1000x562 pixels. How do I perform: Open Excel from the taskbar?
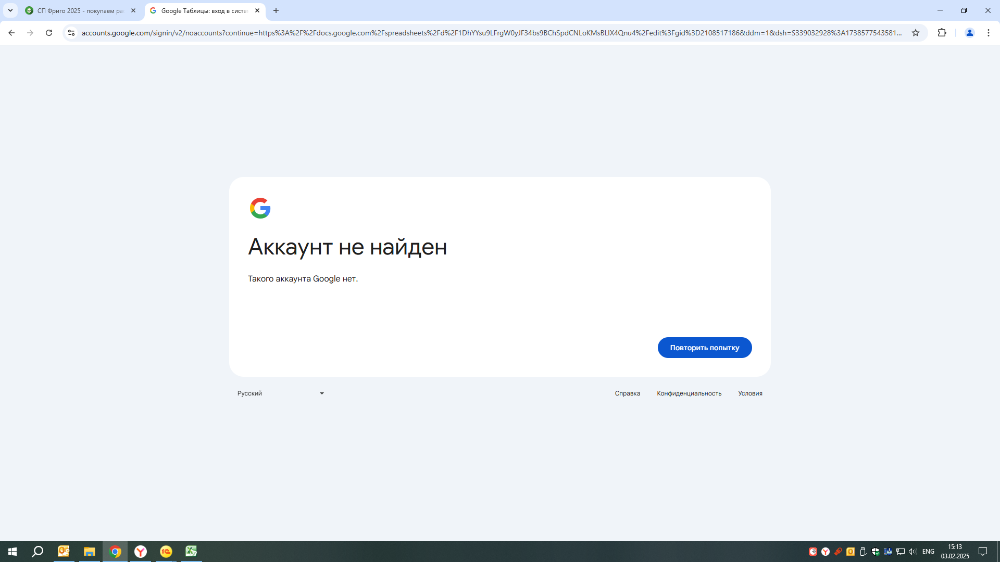click(x=191, y=551)
